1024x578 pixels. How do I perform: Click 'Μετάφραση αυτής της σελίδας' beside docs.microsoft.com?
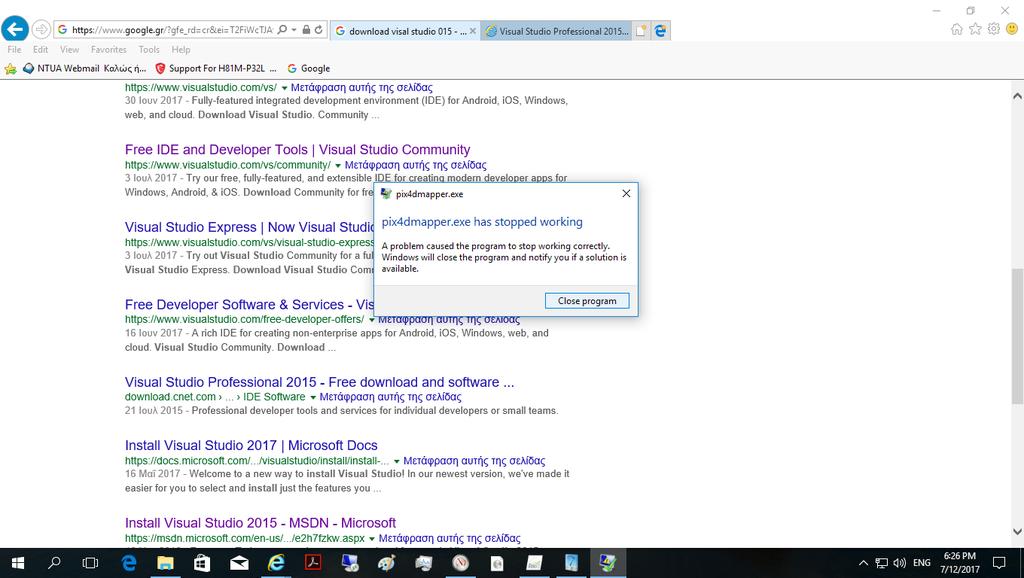[x=474, y=461]
